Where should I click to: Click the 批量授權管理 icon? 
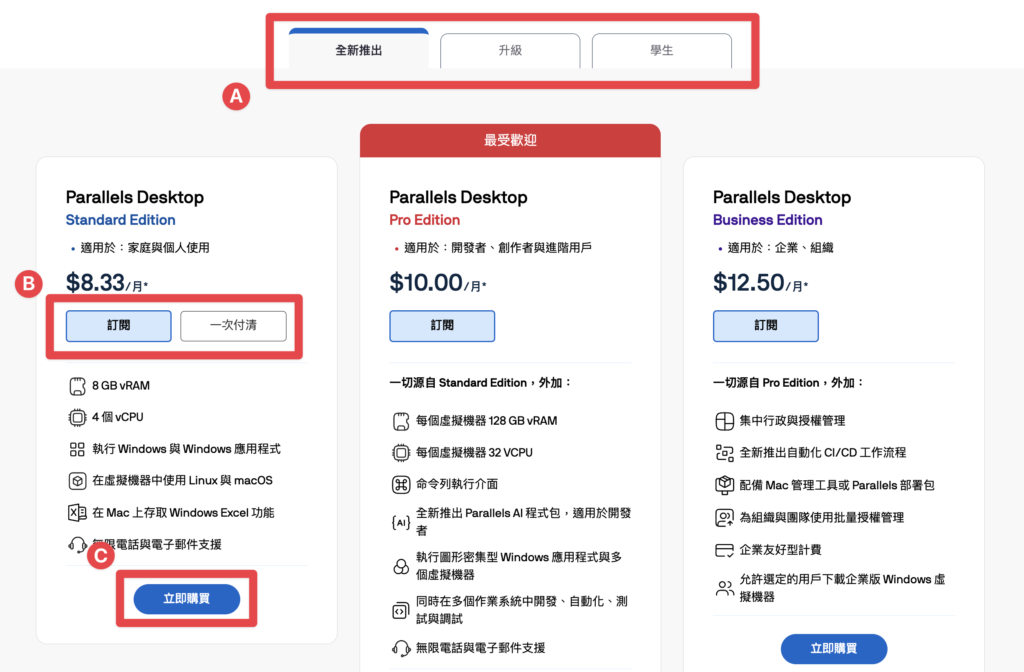[724, 518]
